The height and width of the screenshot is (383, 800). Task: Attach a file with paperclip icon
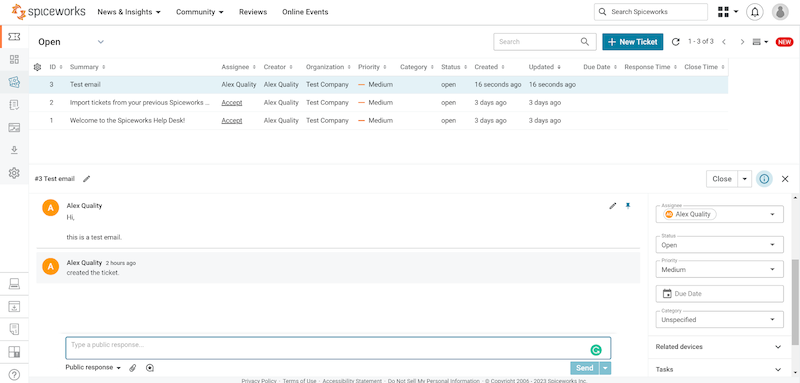[133, 368]
